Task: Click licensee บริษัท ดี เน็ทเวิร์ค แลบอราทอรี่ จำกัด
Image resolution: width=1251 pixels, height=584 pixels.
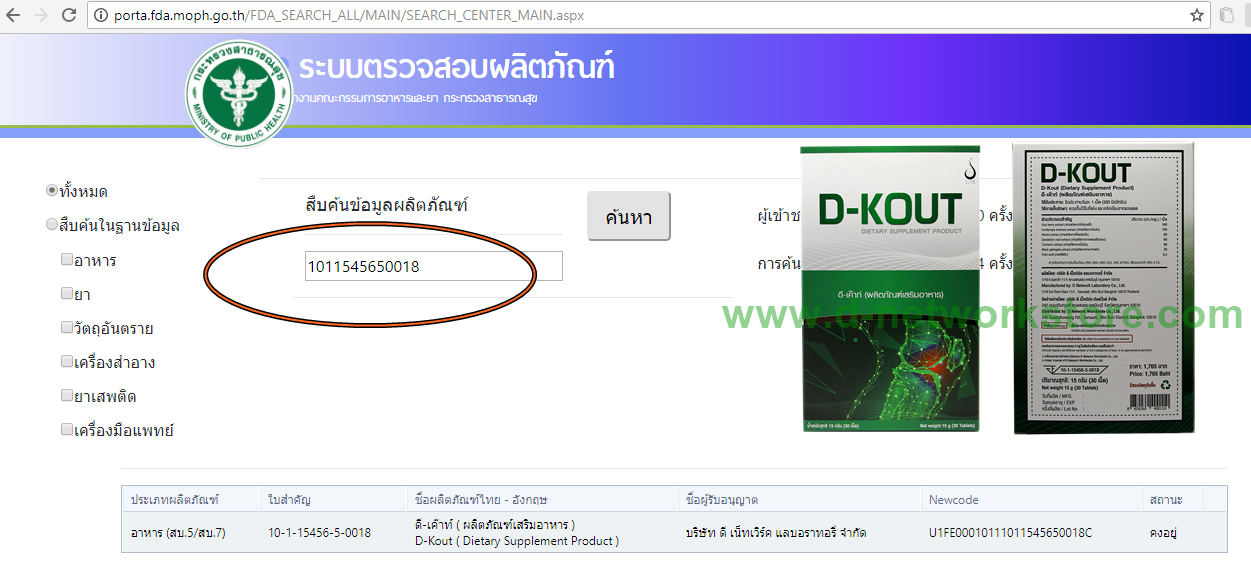Action: [x=776, y=533]
